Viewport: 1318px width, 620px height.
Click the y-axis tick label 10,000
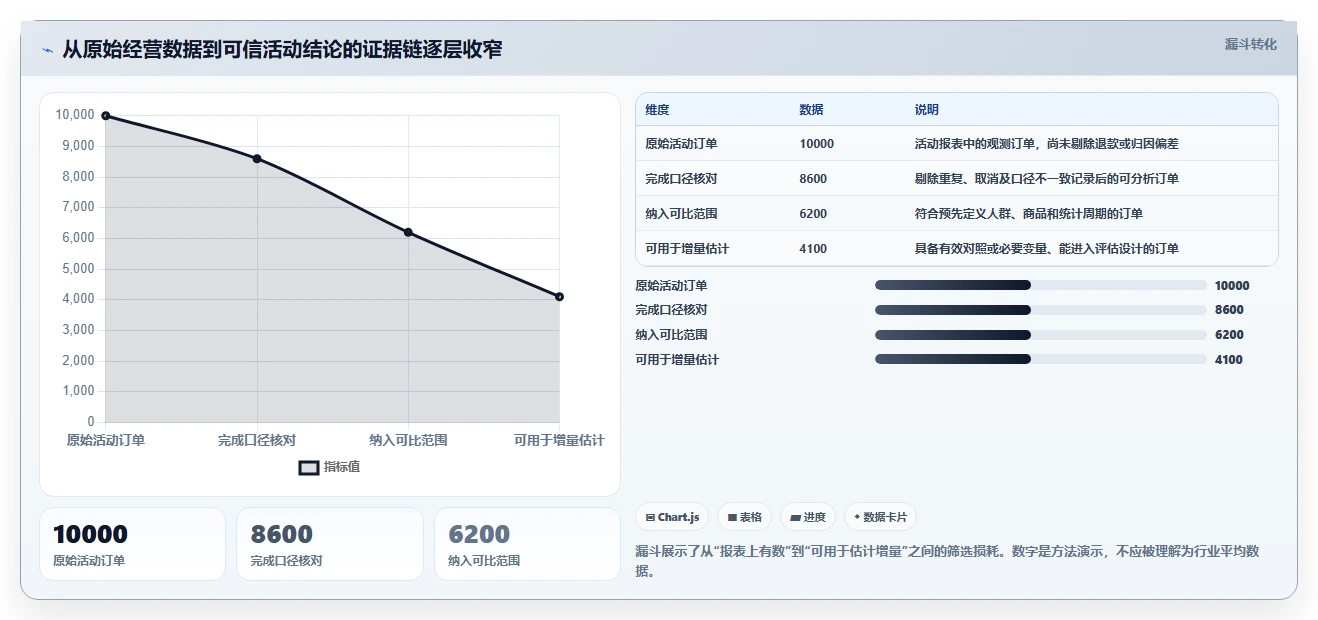click(75, 115)
